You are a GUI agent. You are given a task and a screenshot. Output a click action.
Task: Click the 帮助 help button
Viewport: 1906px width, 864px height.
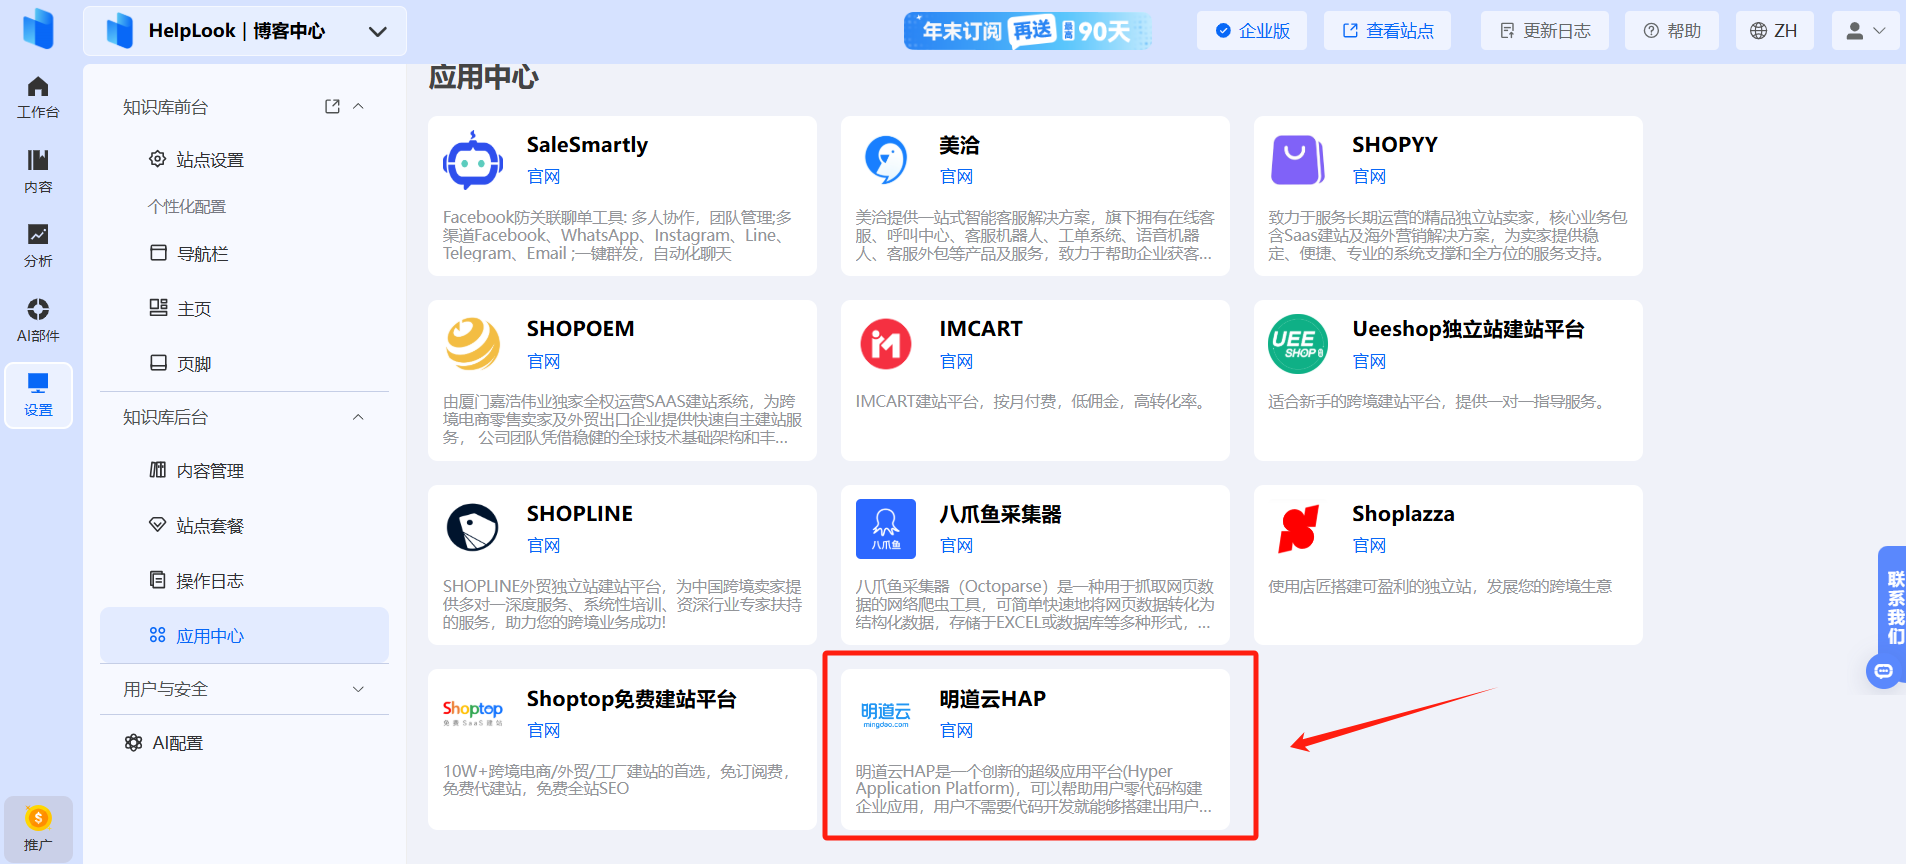[x=1672, y=31]
